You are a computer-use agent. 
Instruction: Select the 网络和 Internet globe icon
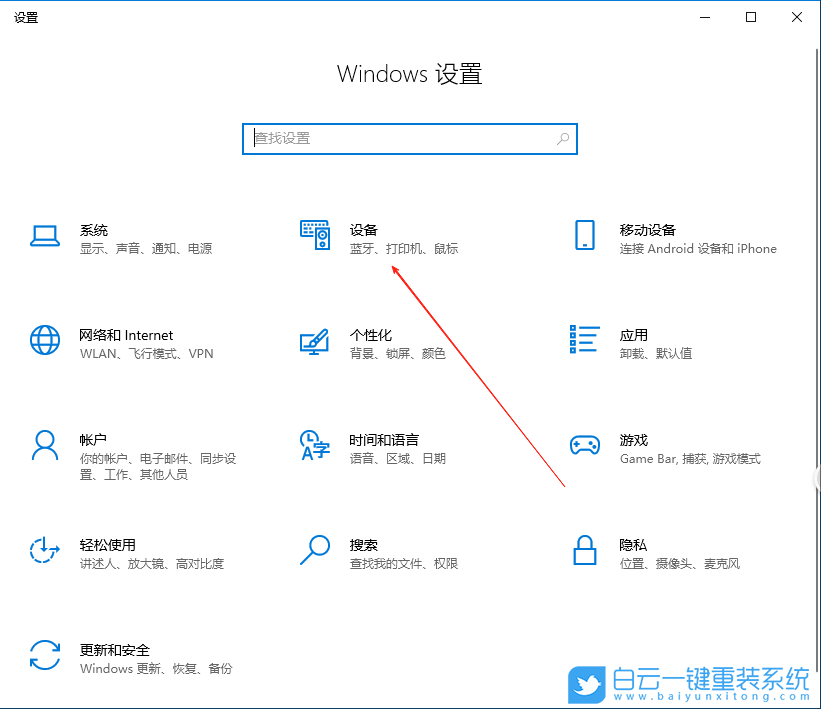(x=44, y=341)
